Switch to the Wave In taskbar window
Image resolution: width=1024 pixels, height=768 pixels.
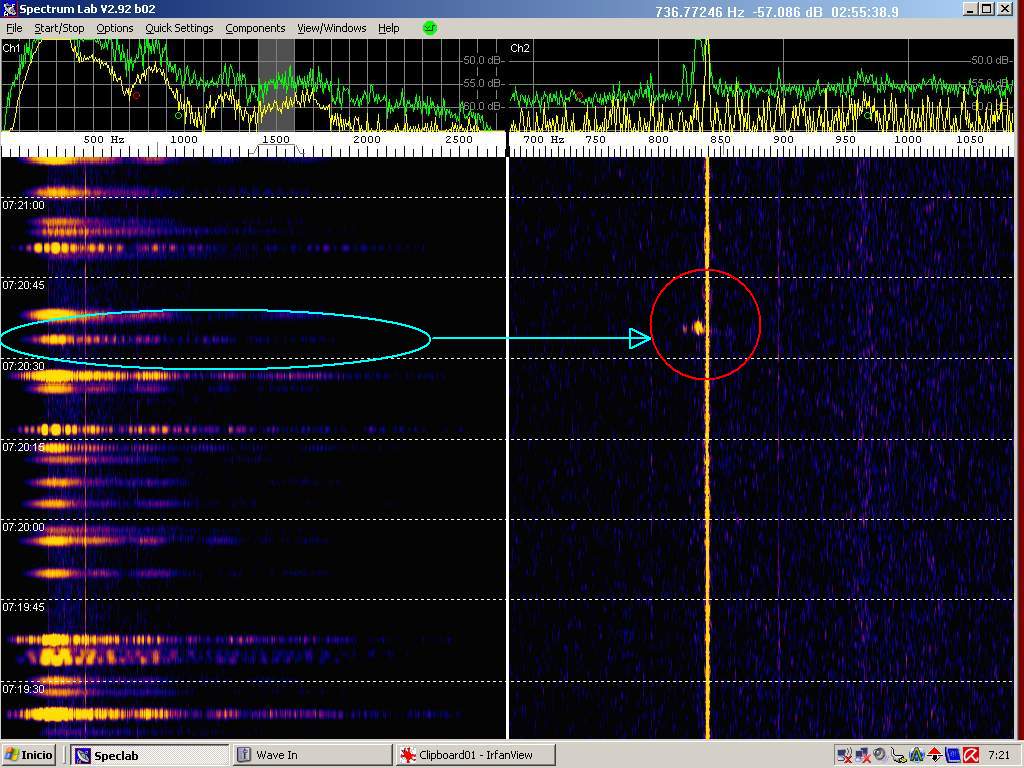pos(276,755)
